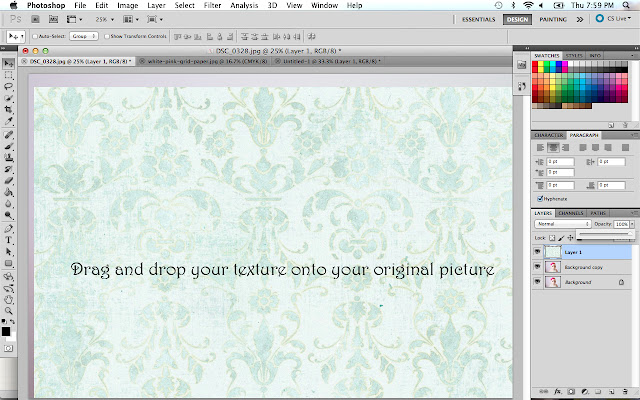Select the Clone Stamp tool
Screen dimensions: 640x400
point(8,158)
